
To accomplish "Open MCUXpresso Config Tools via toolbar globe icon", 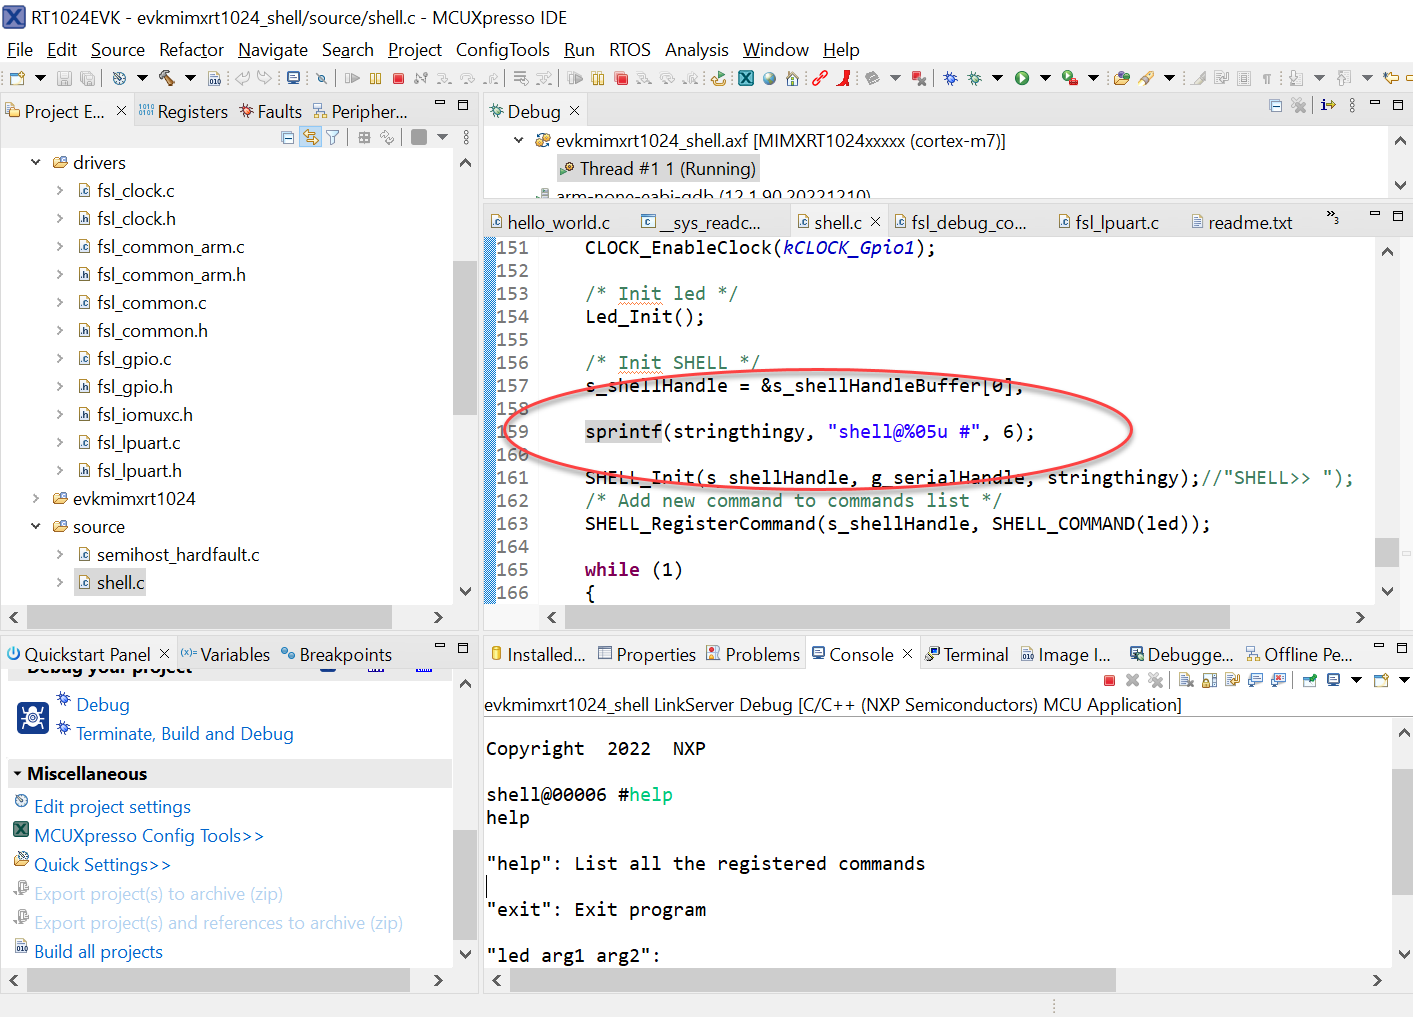I will 769,79.
